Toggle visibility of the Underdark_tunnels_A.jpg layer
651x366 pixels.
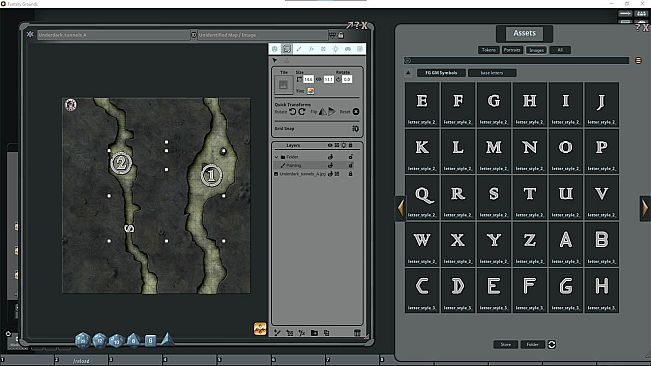point(330,174)
